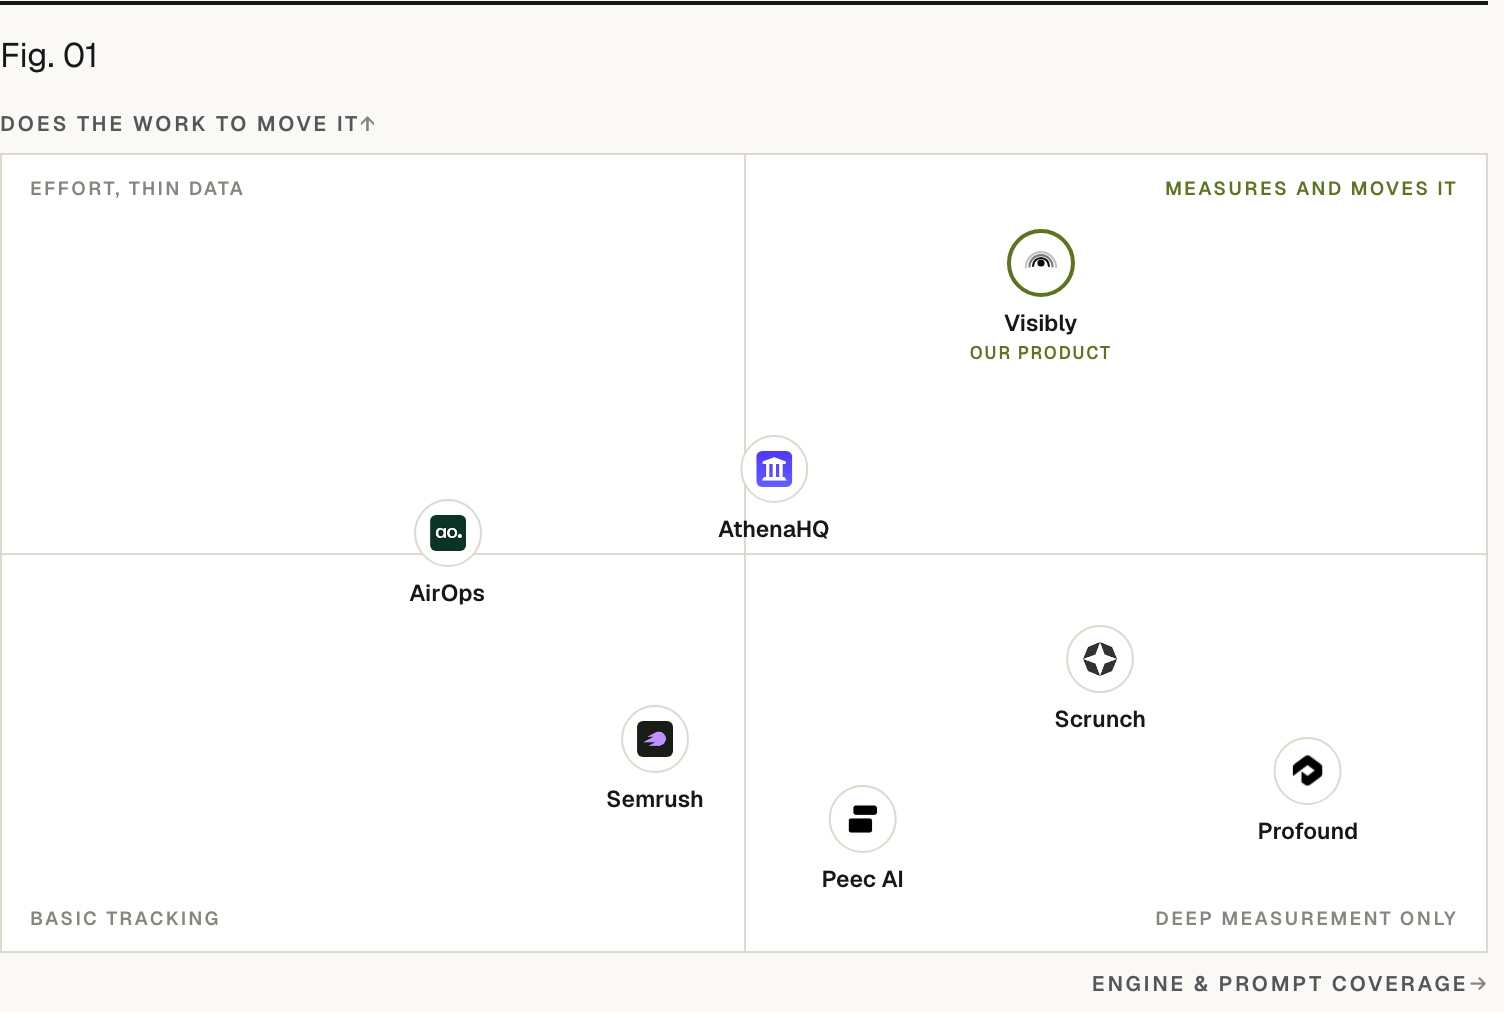Select the 'BASIC TRACKING' quadrant label
Viewport: 1504px width, 1012px height.
pyautogui.click(x=125, y=919)
